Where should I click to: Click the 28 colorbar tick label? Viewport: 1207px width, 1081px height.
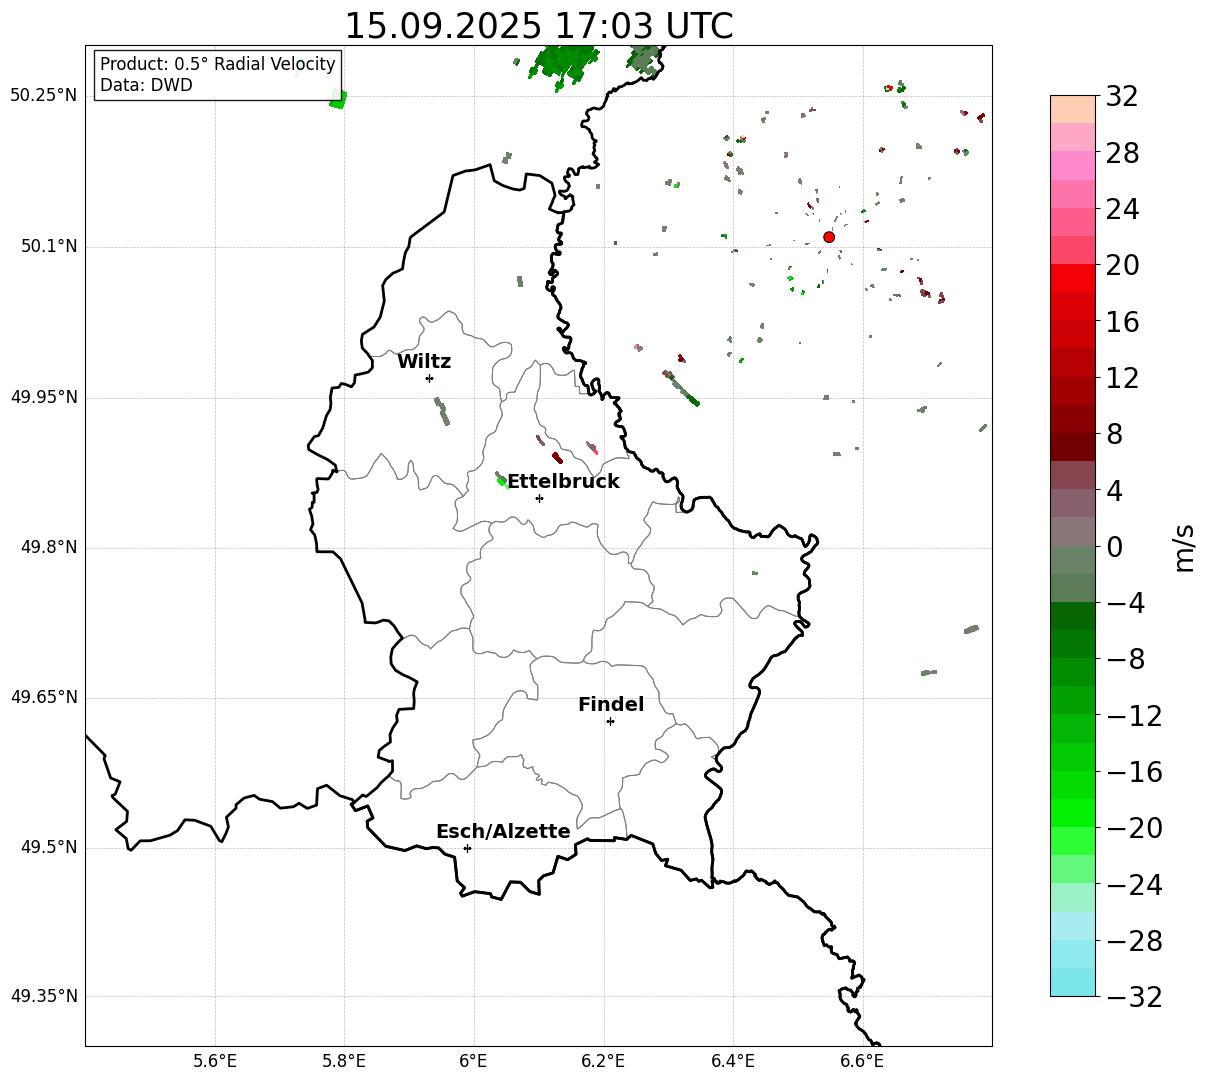pos(1122,154)
